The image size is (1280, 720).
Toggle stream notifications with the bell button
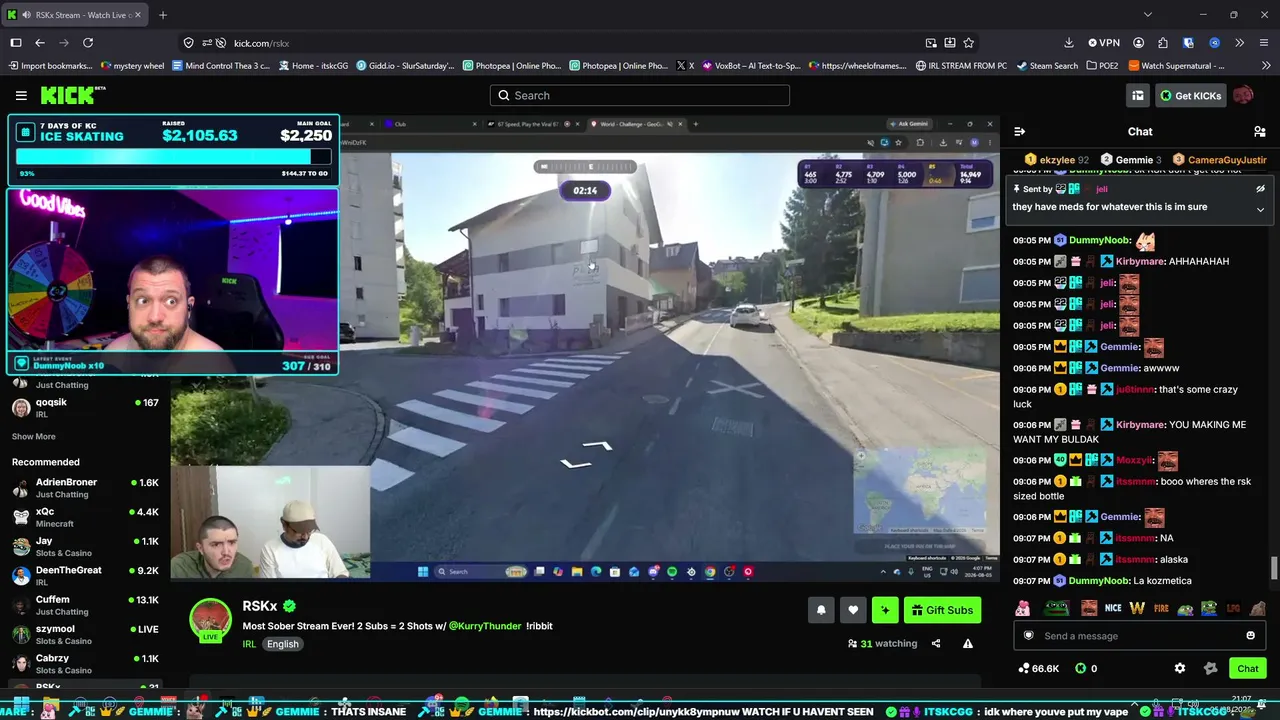pos(821,610)
